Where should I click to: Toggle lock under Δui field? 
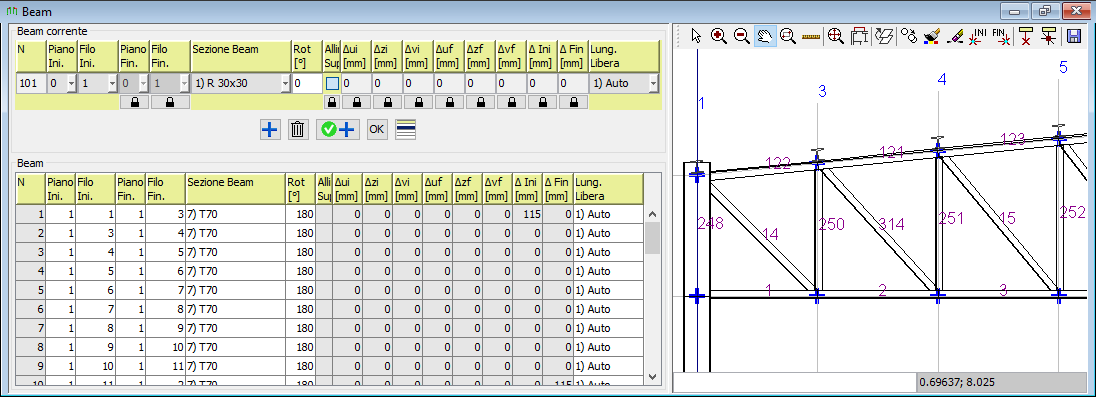coord(356,102)
